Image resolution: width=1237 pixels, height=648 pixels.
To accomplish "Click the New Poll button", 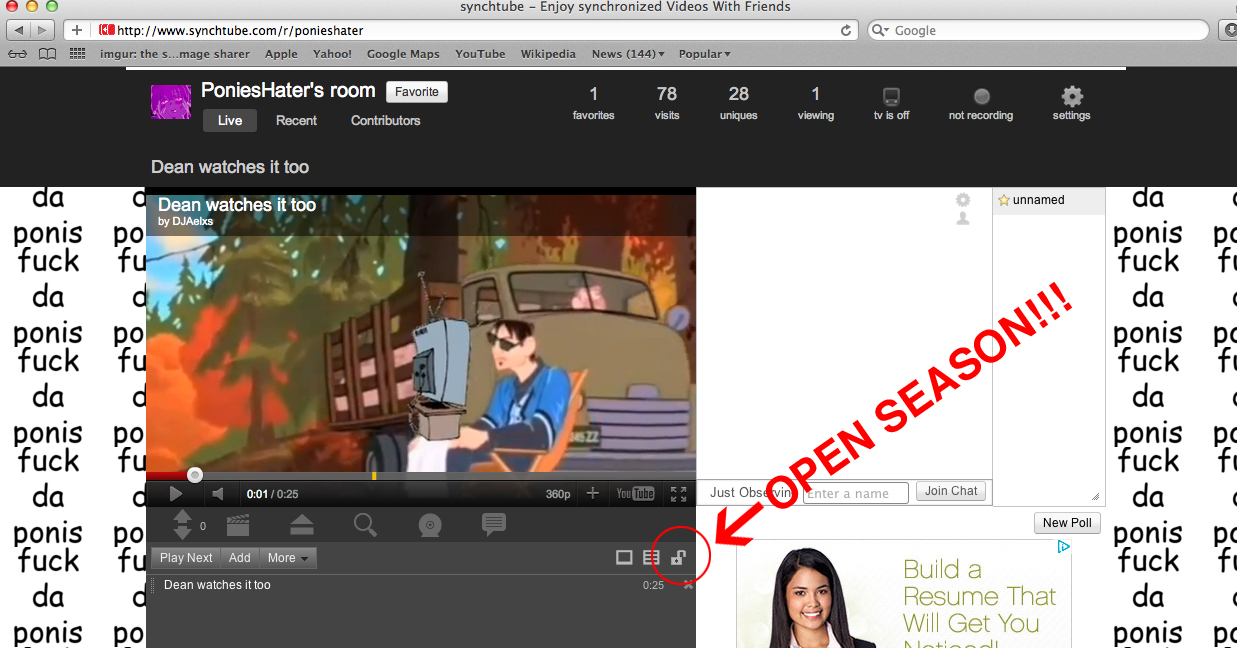I will pyautogui.click(x=1067, y=522).
